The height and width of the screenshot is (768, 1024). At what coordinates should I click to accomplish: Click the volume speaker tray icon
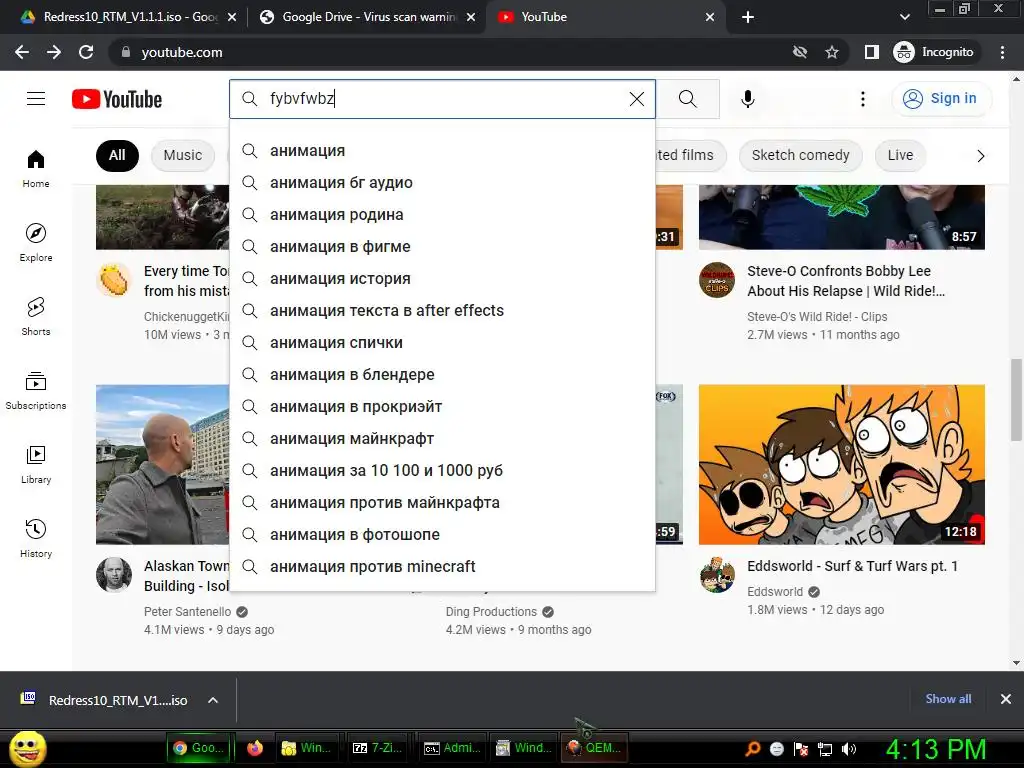point(849,749)
